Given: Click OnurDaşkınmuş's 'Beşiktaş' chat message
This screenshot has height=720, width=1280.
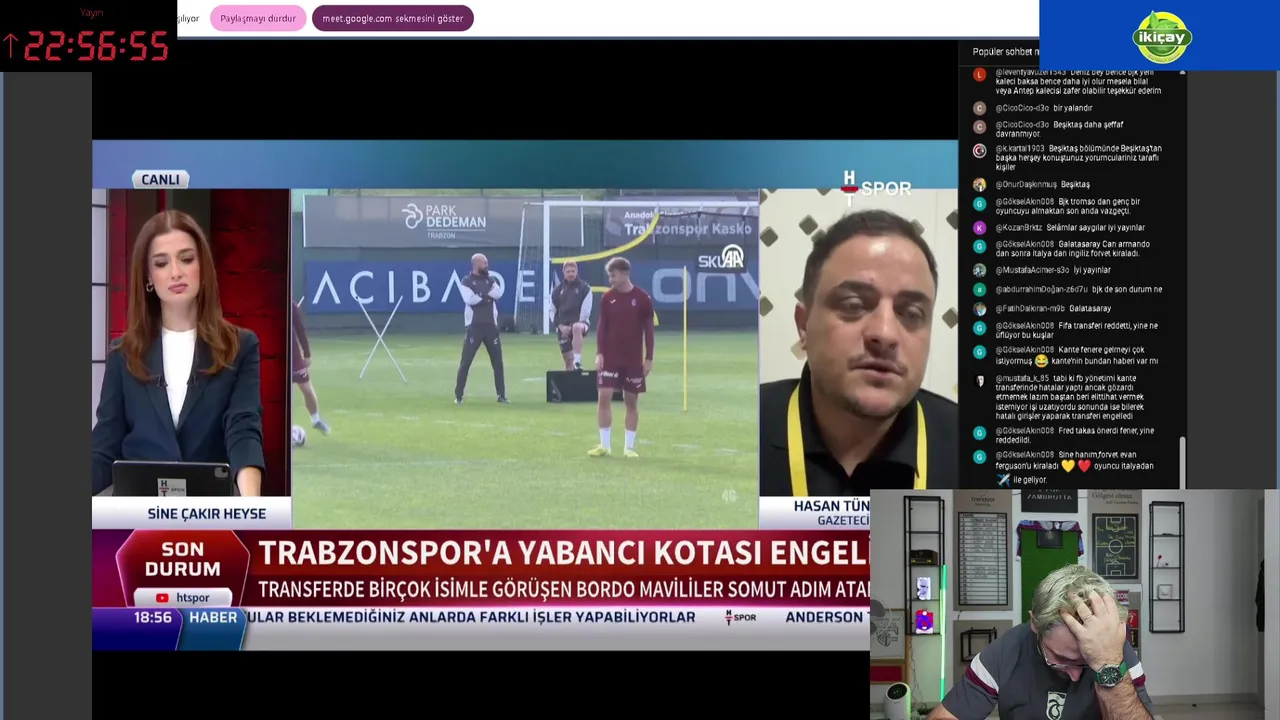Looking at the screenshot, I should pos(1075,185).
